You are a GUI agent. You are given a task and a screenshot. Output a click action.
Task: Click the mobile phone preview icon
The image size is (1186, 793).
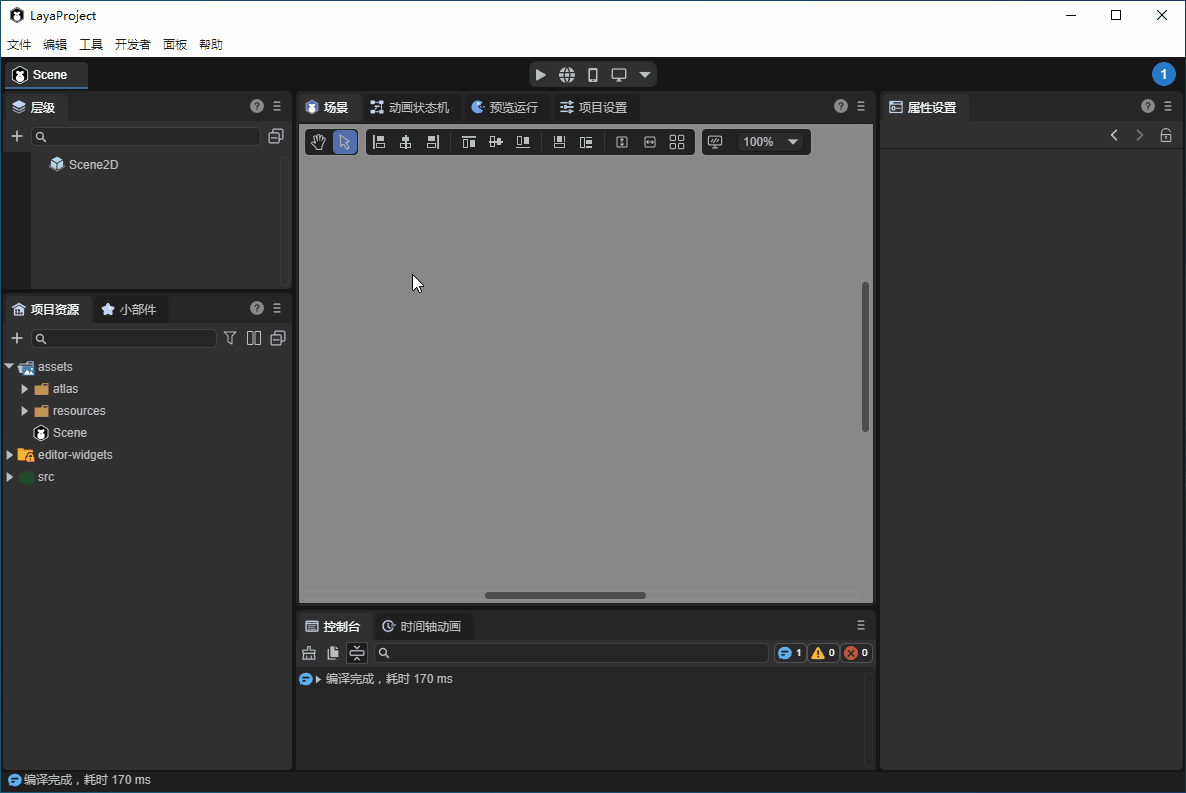click(x=593, y=75)
